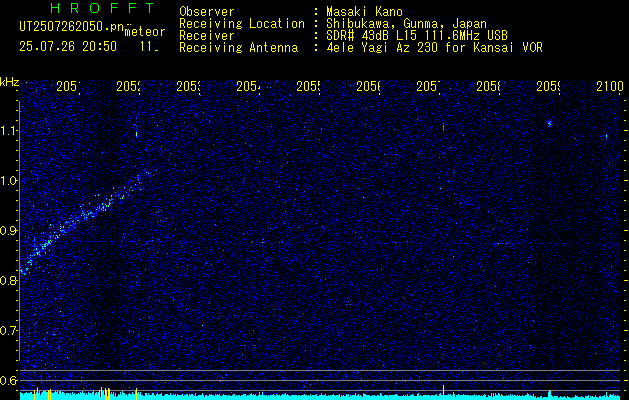
Task: Click the Receiver label
Action: tap(207, 36)
